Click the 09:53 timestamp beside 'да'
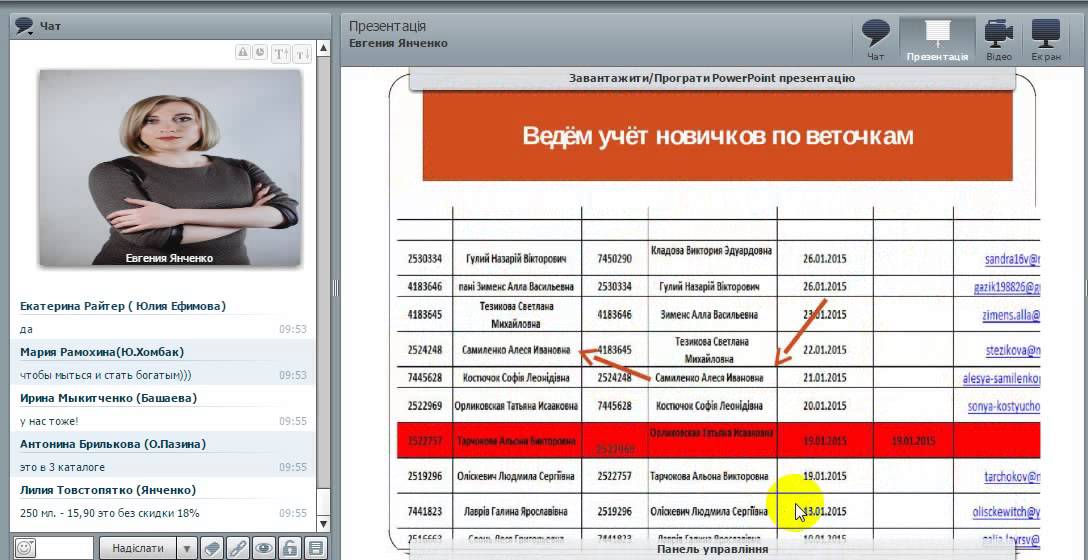 pos(293,329)
